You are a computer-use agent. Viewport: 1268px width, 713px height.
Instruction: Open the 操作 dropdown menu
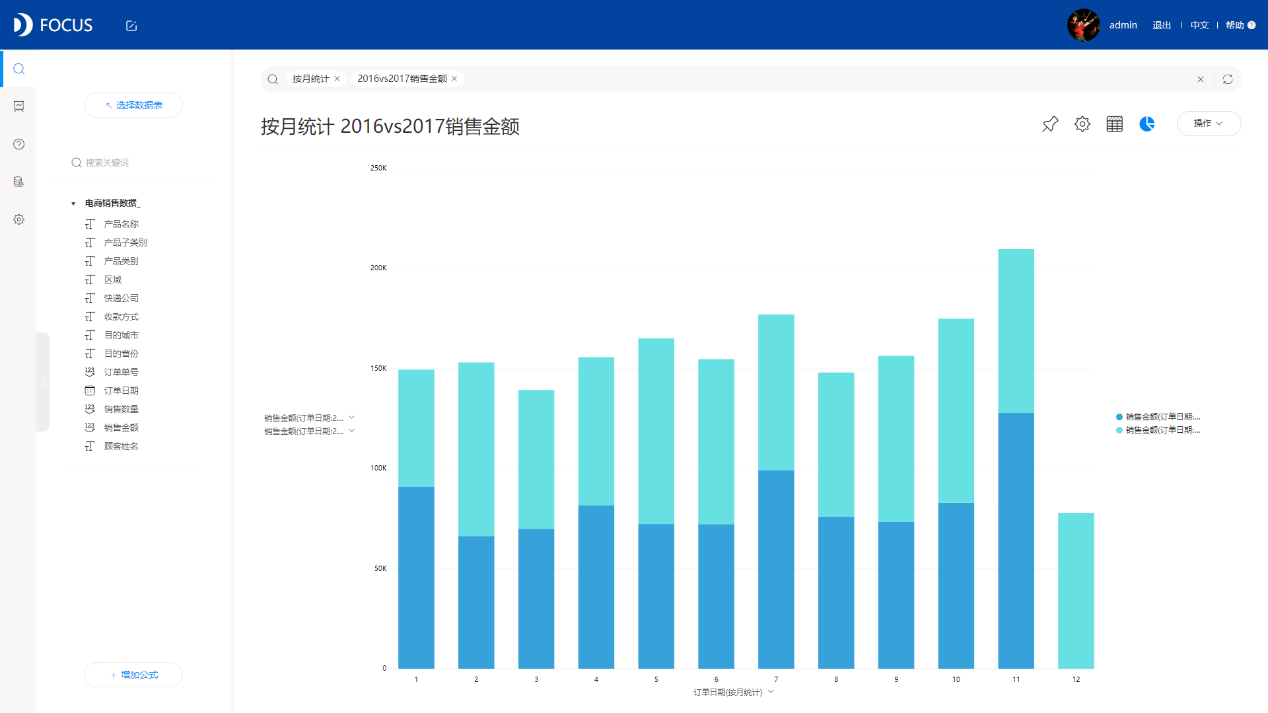1209,123
